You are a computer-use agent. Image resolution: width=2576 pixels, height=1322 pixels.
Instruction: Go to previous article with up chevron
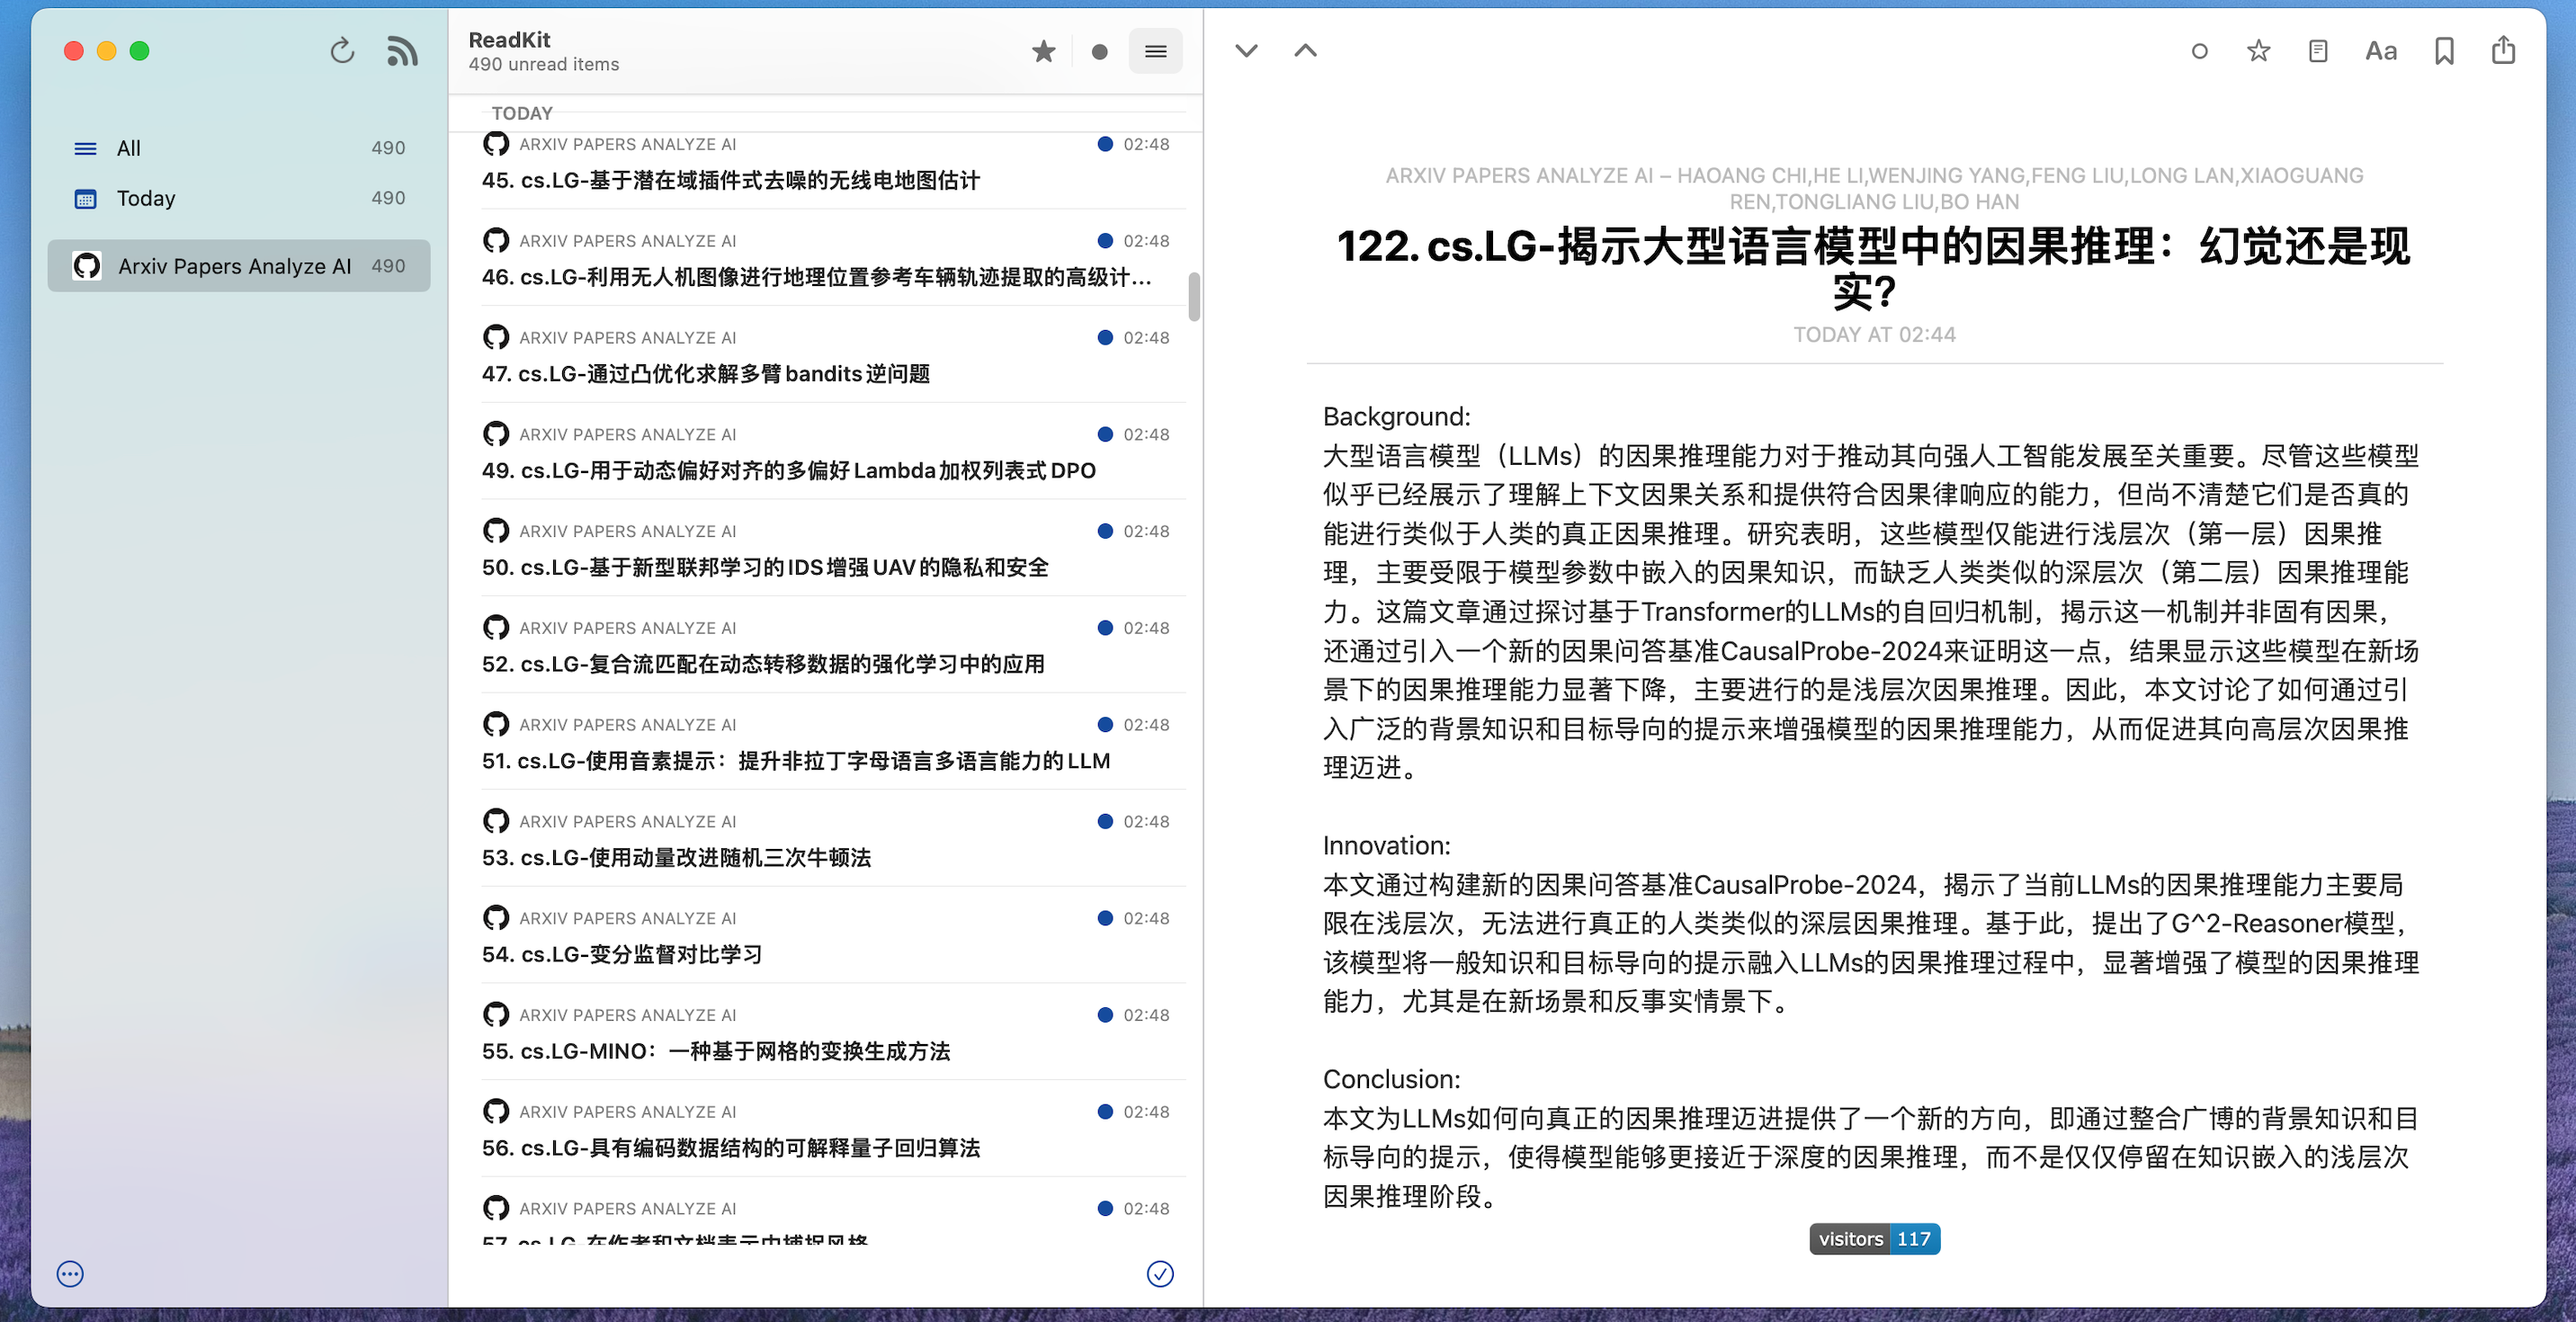(x=1305, y=51)
